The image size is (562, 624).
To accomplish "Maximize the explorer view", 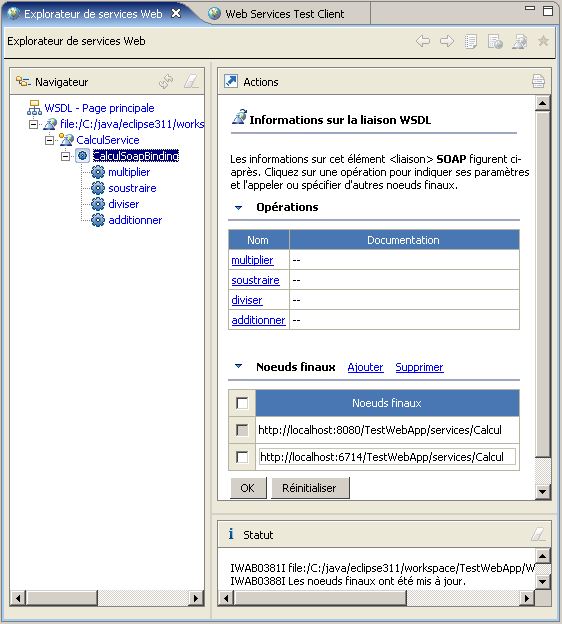I will (x=548, y=11).
